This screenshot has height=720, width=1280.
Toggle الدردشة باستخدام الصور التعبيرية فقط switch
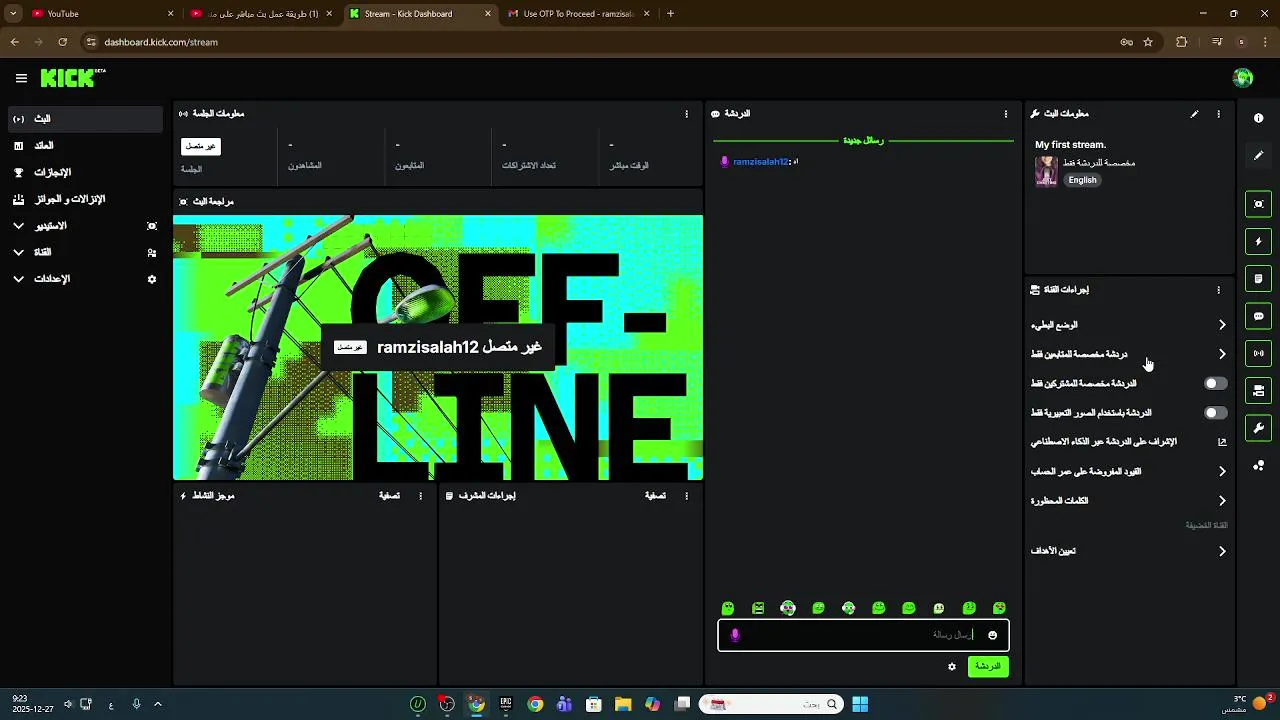coord(1215,413)
